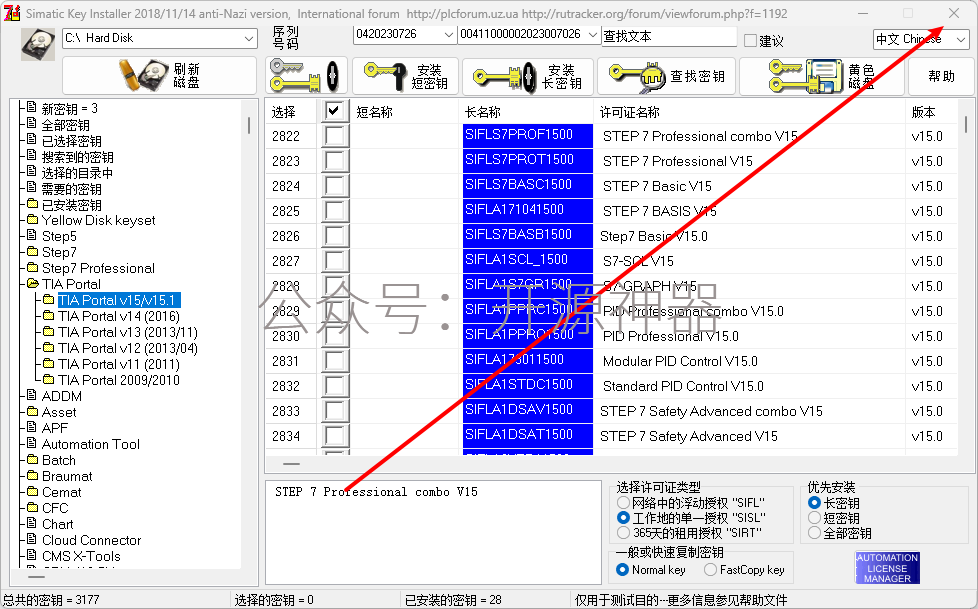Open the Step7 Professional folder
This screenshot has height=609, width=978.
(98, 268)
